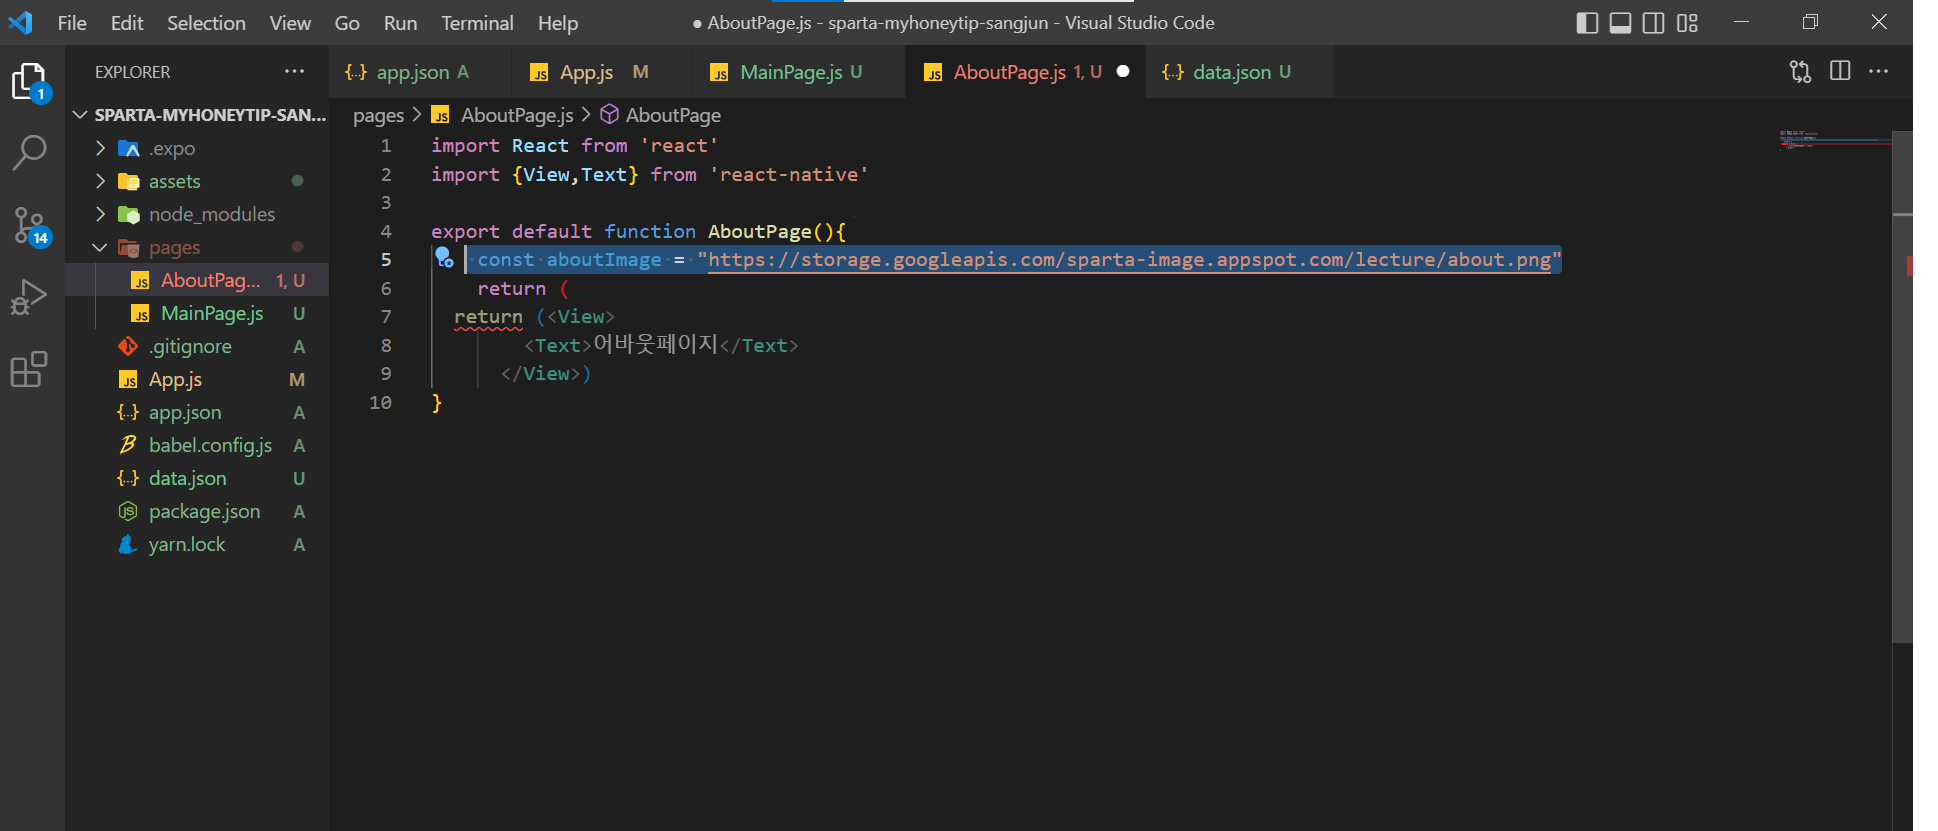Collapse the SPARTA-MYHONEYTIP-SAN project root
Screen dimensions: 1938x831
(x=81, y=115)
